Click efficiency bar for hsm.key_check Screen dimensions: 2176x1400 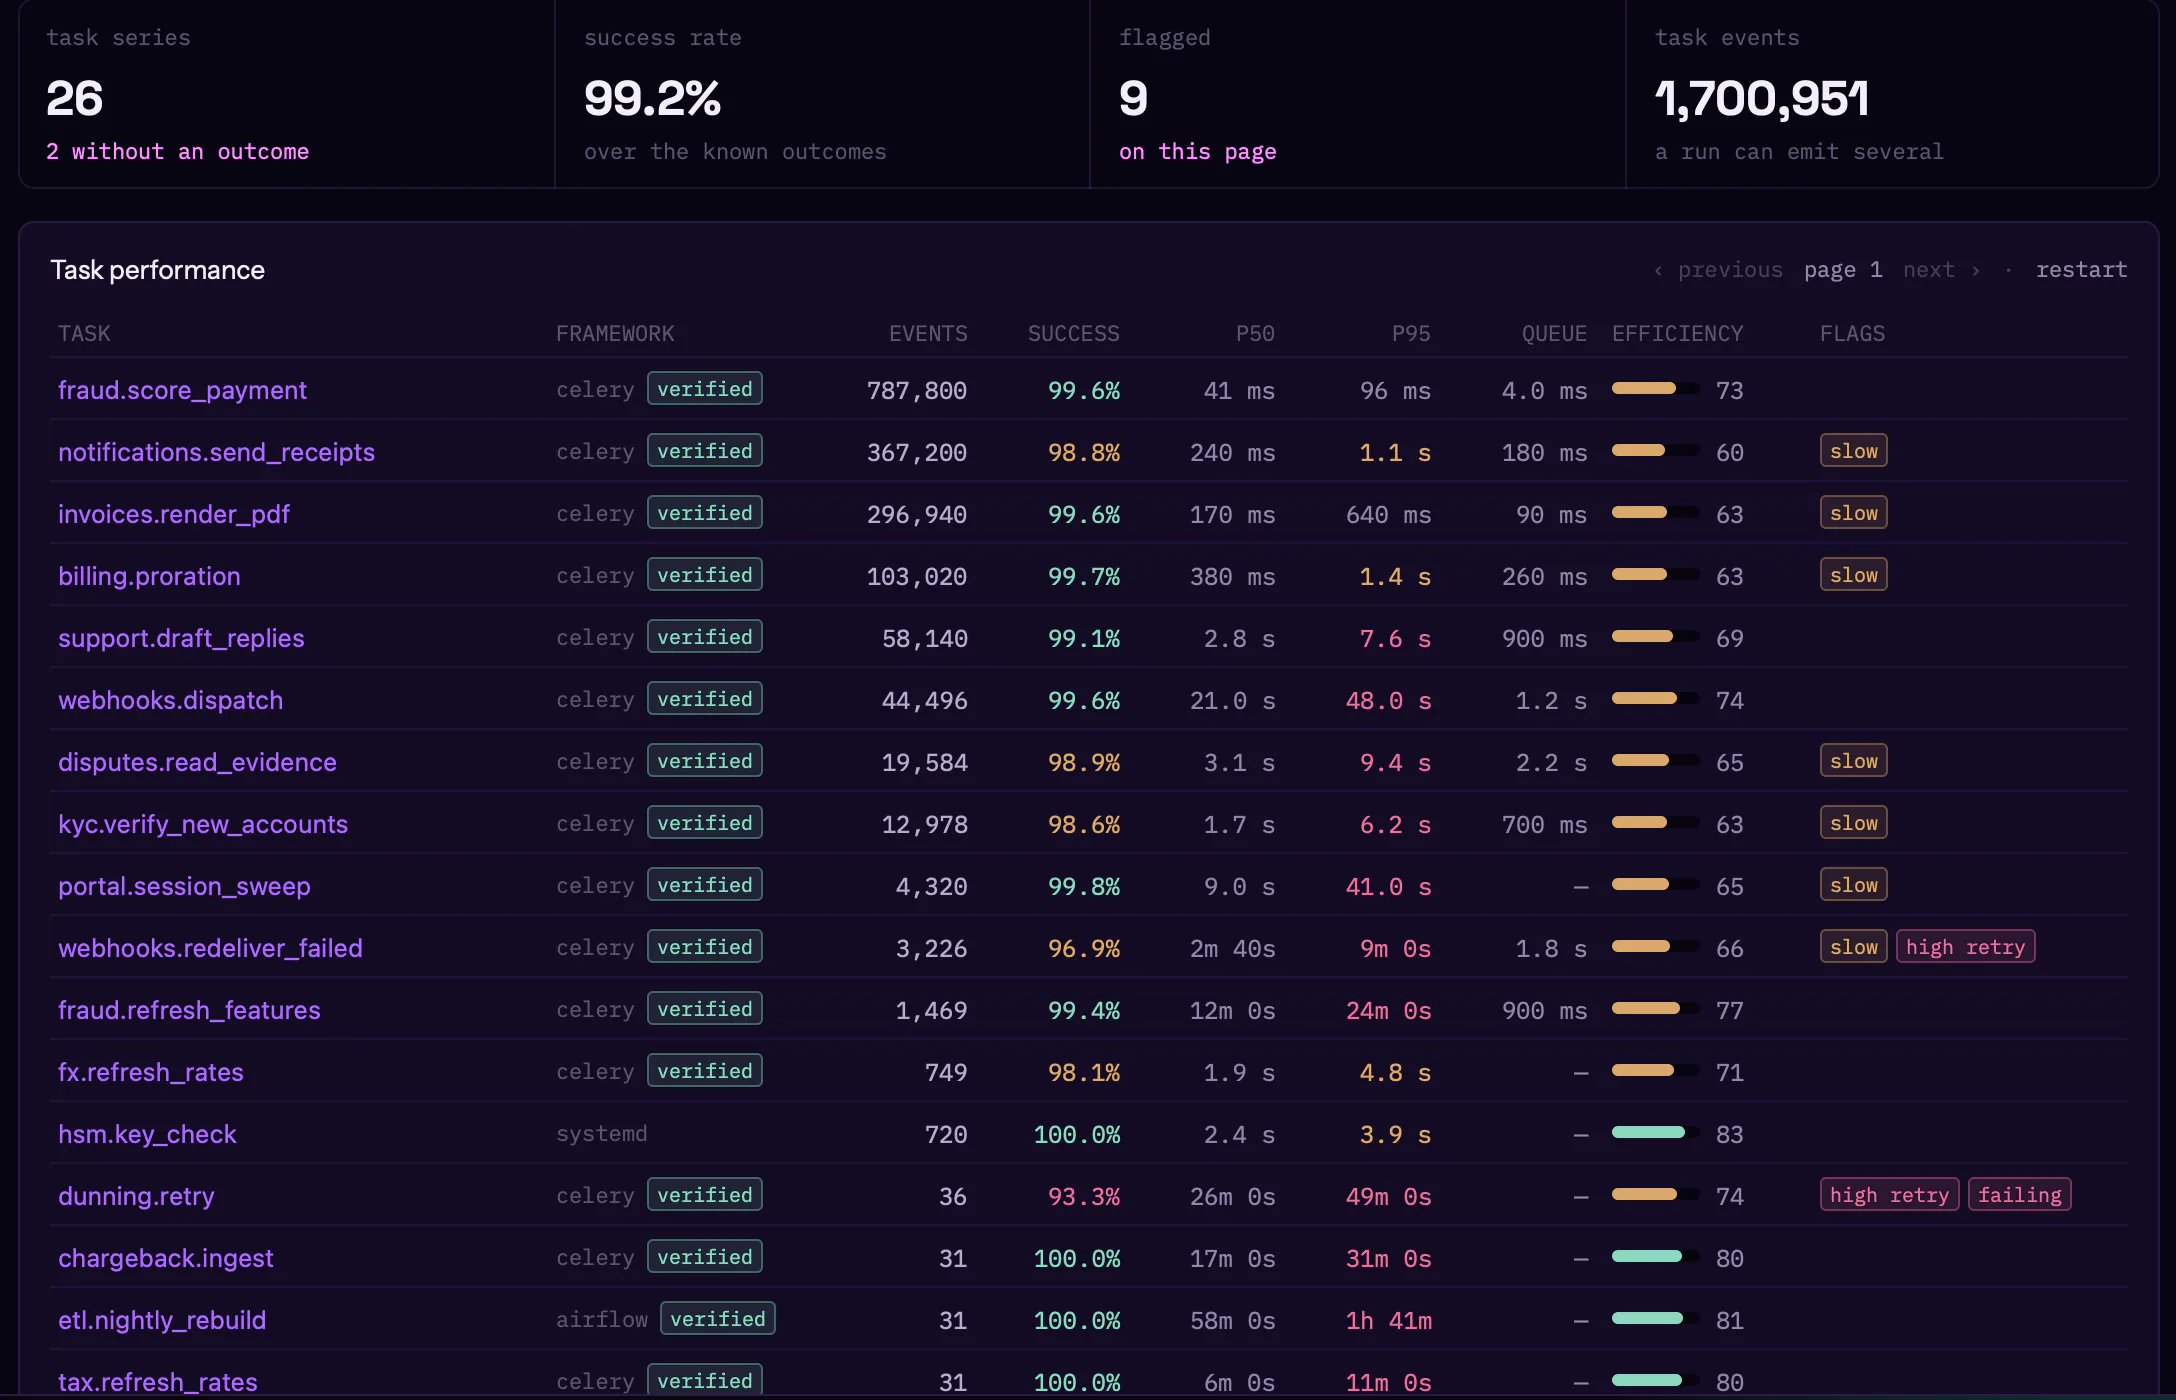pyautogui.click(x=1655, y=1133)
